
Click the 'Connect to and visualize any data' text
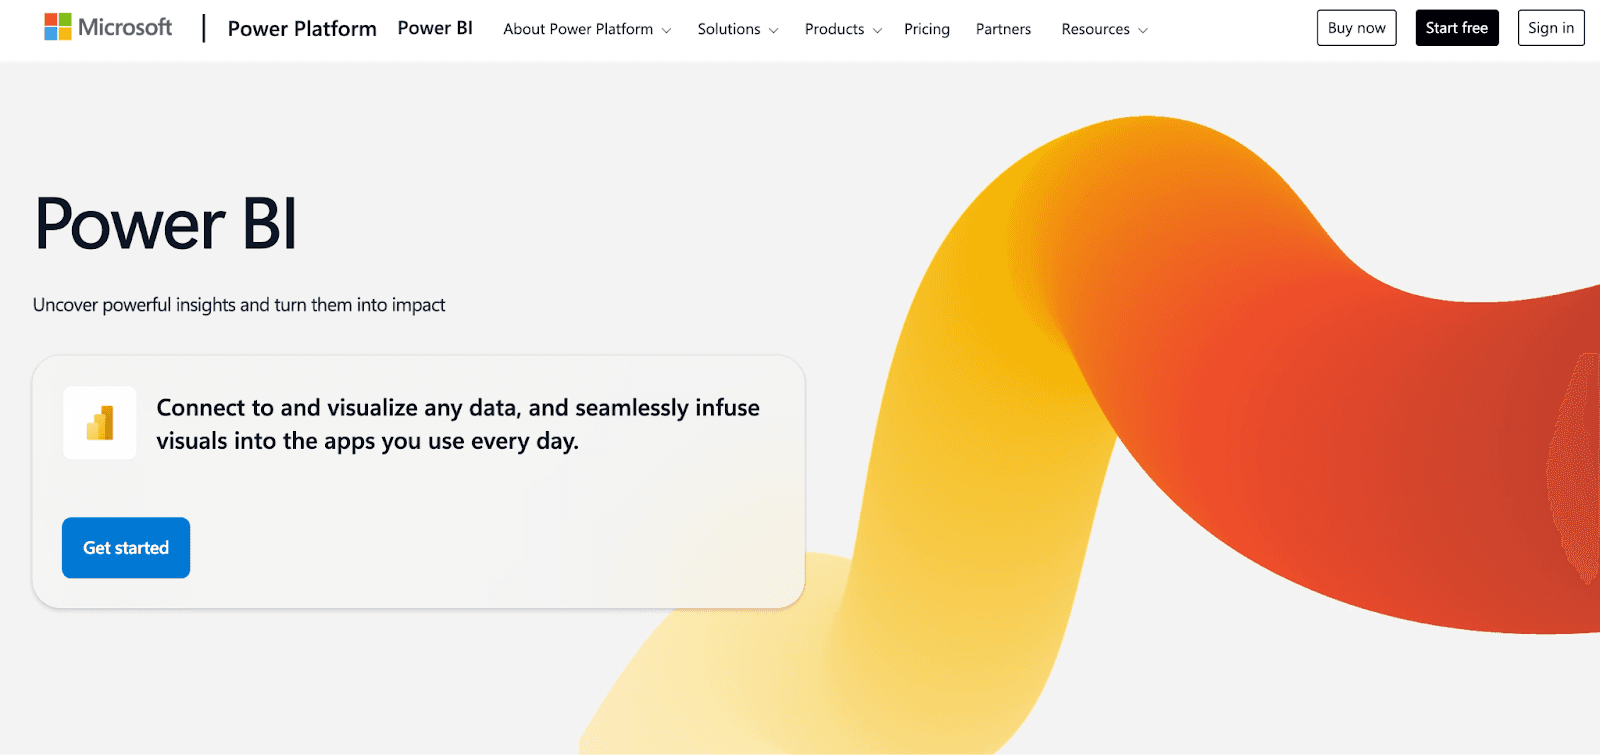coord(458,424)
